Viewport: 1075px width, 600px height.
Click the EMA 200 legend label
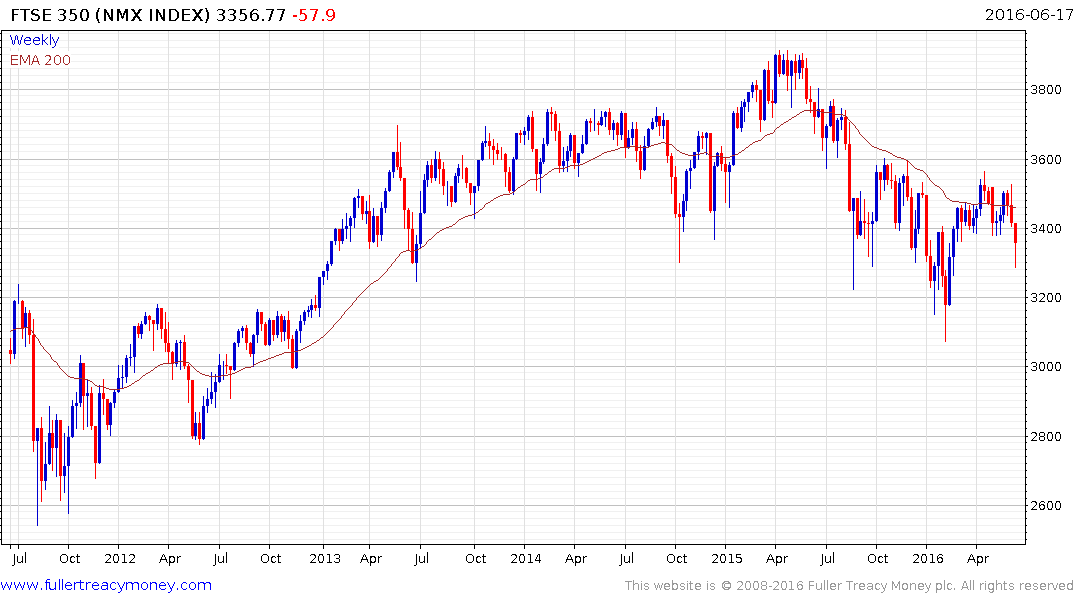click(40, 60)
